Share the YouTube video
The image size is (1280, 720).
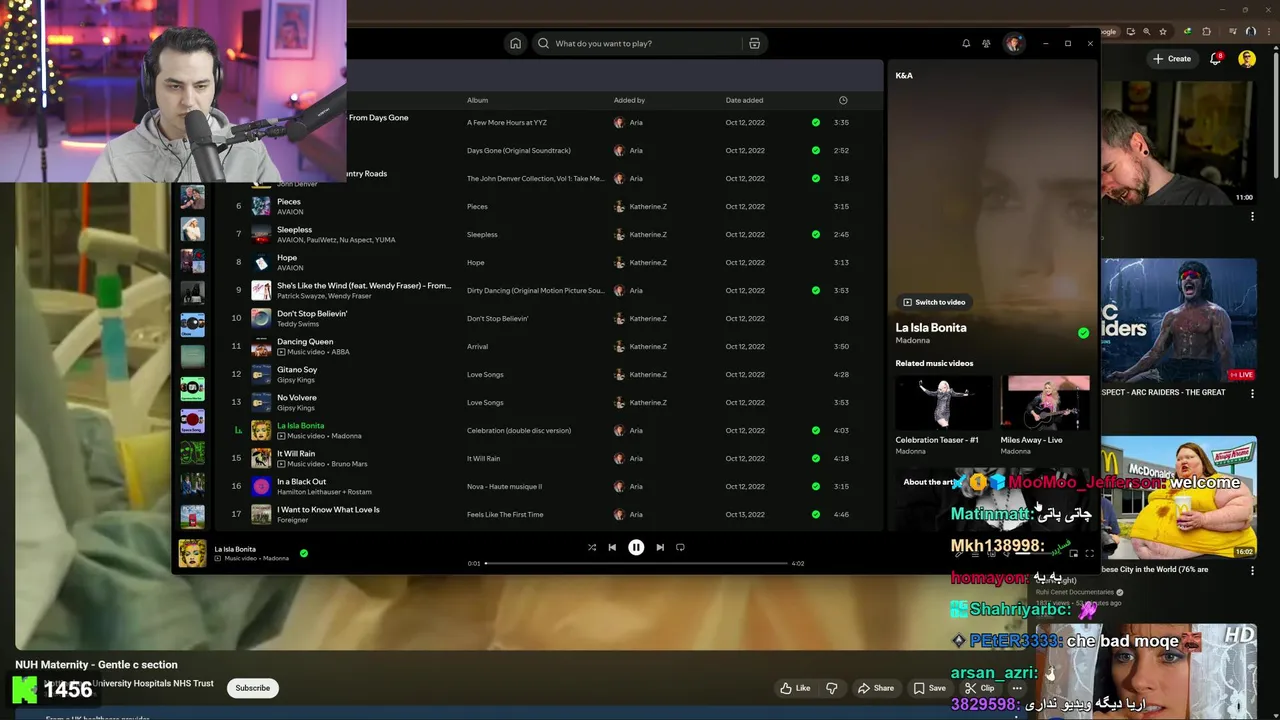point(875,688)
